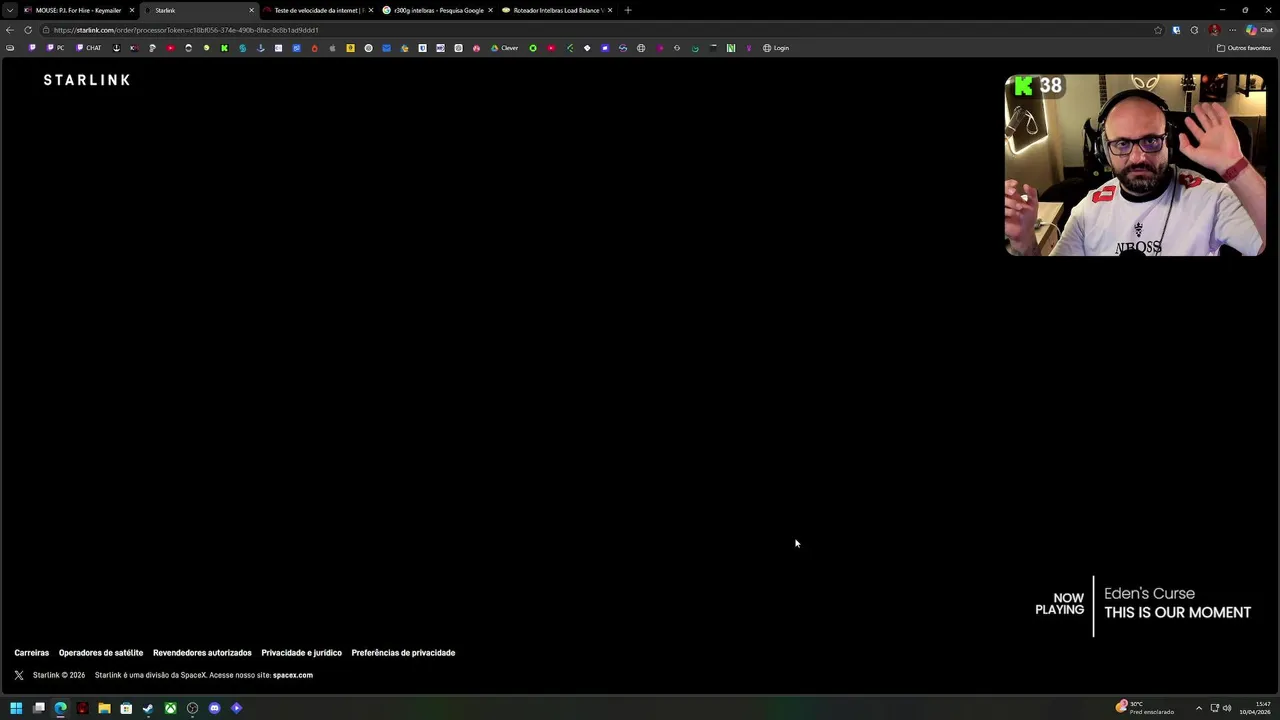
Task: Click the Starlink logo in the page header
Action: 87,80
